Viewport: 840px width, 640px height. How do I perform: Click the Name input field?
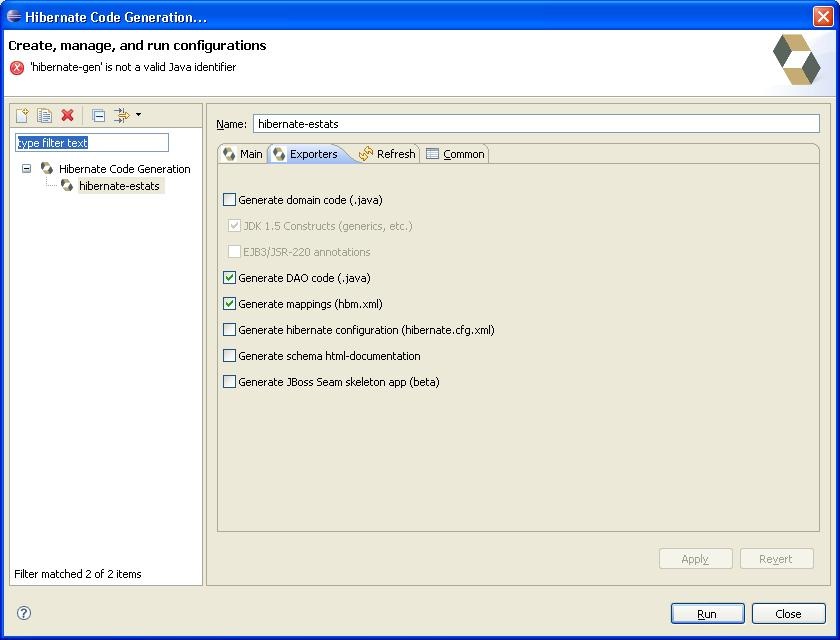tap(535, 124)
